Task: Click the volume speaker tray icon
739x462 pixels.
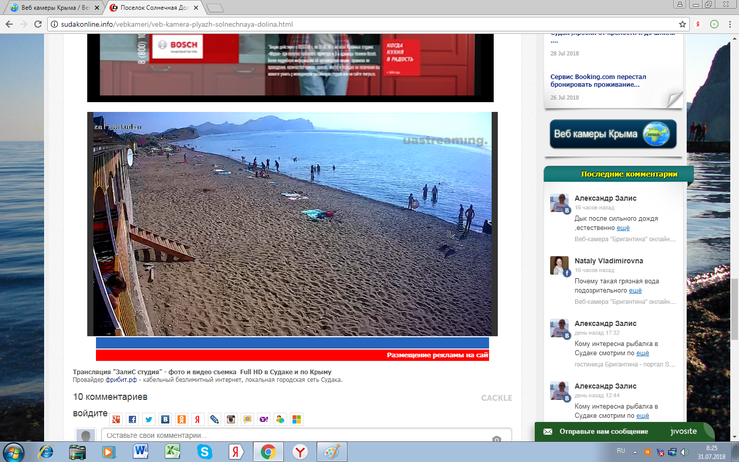Action: coord(683,452)
